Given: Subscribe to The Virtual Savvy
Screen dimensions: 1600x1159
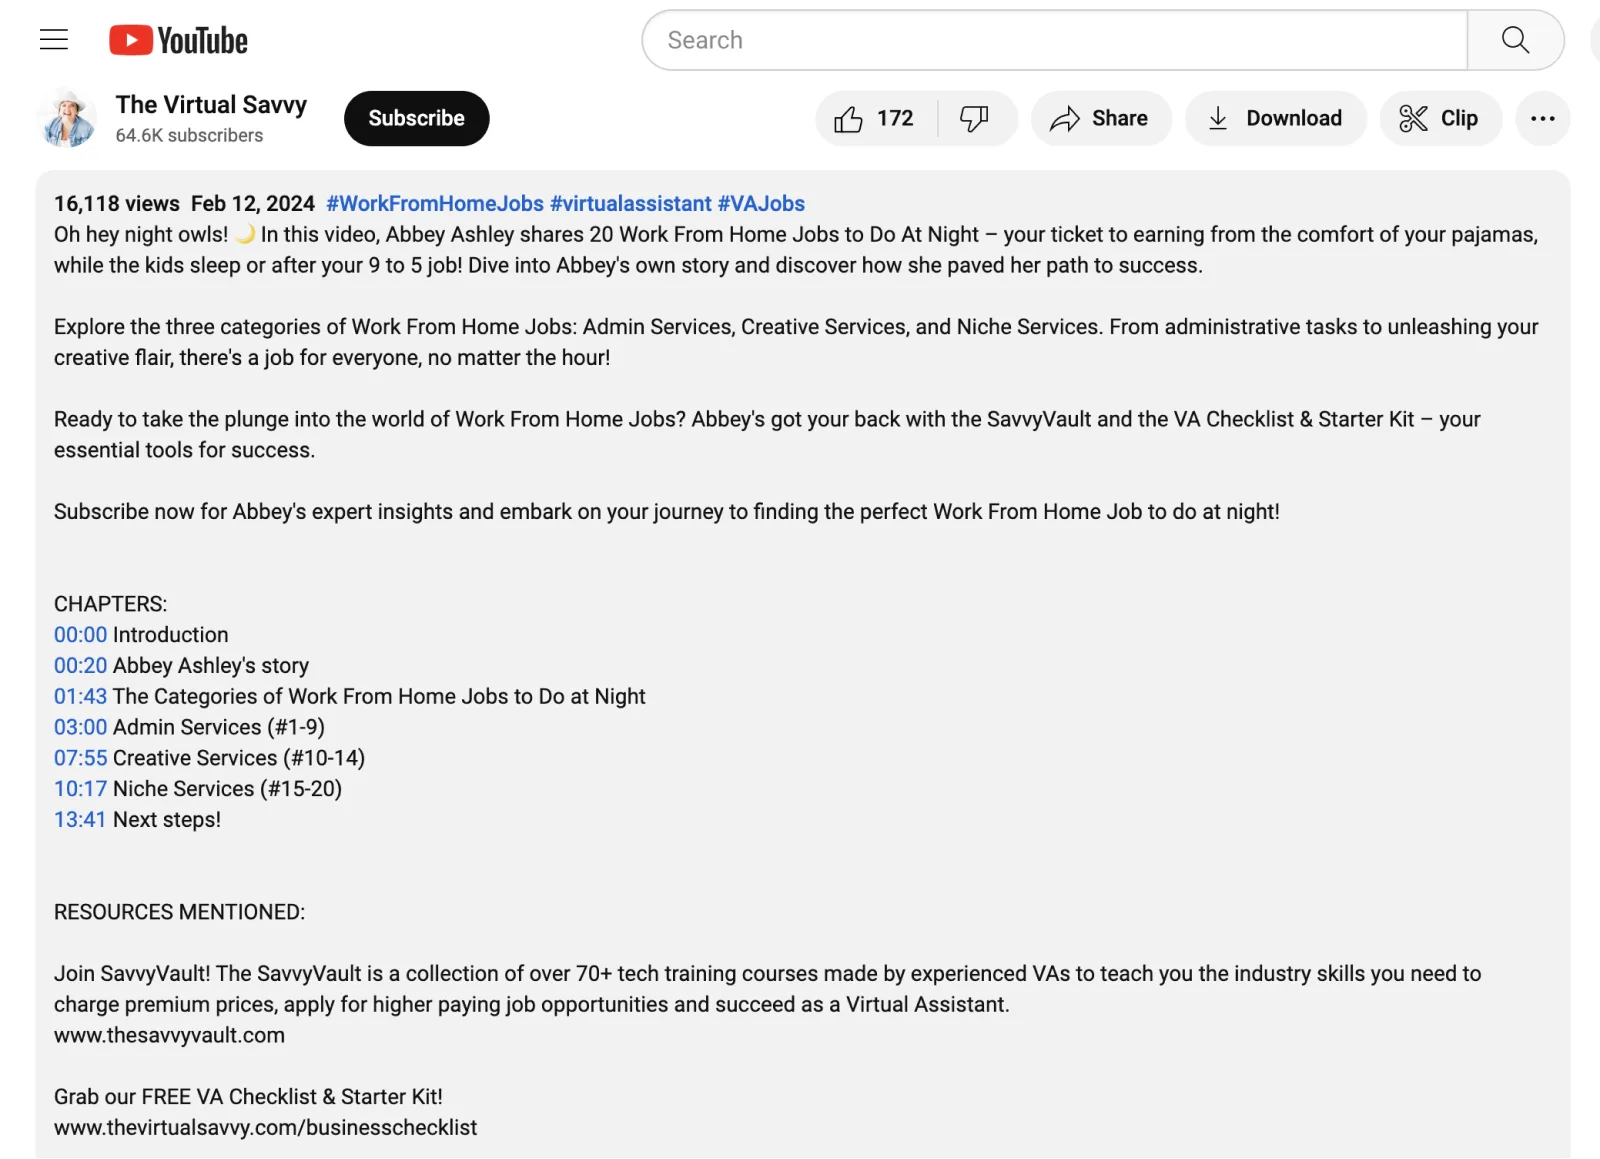Looking at the screenshot, I should 416,119.
